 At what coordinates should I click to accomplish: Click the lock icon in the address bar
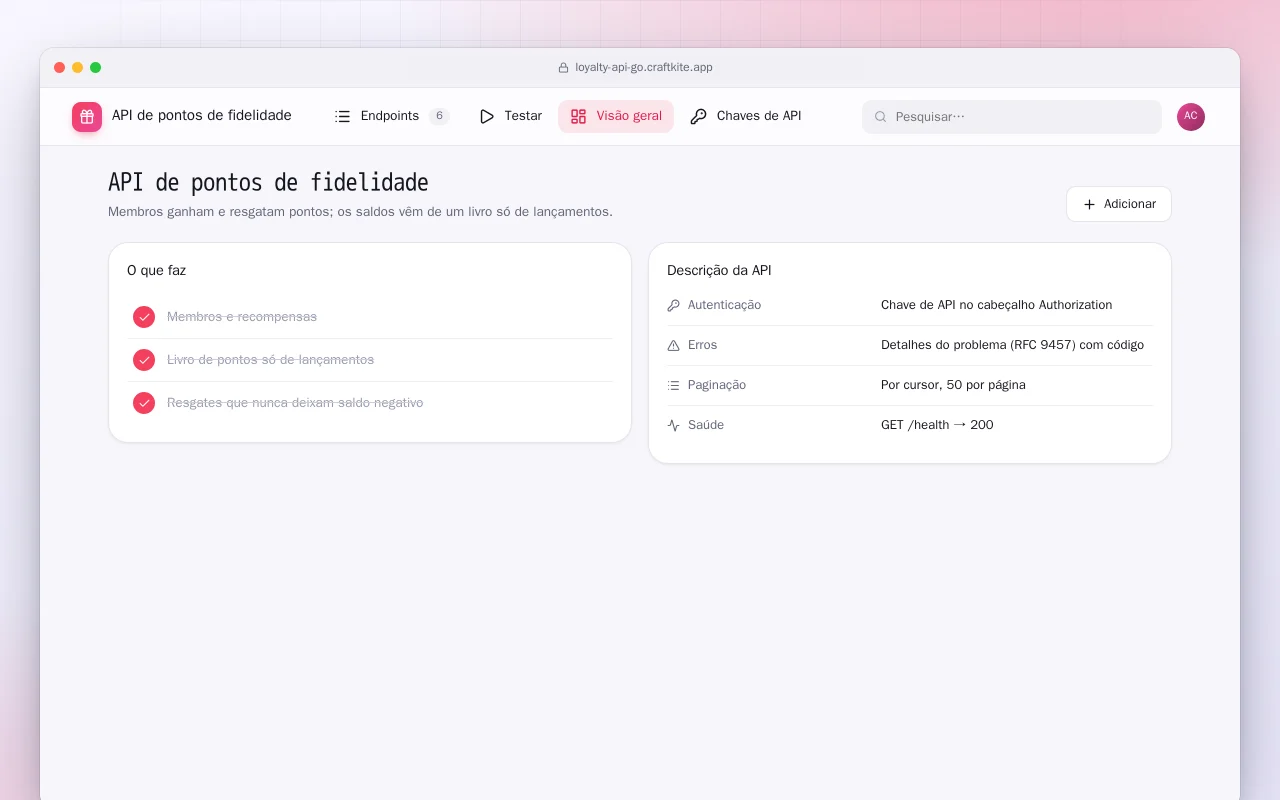point(563,68)
